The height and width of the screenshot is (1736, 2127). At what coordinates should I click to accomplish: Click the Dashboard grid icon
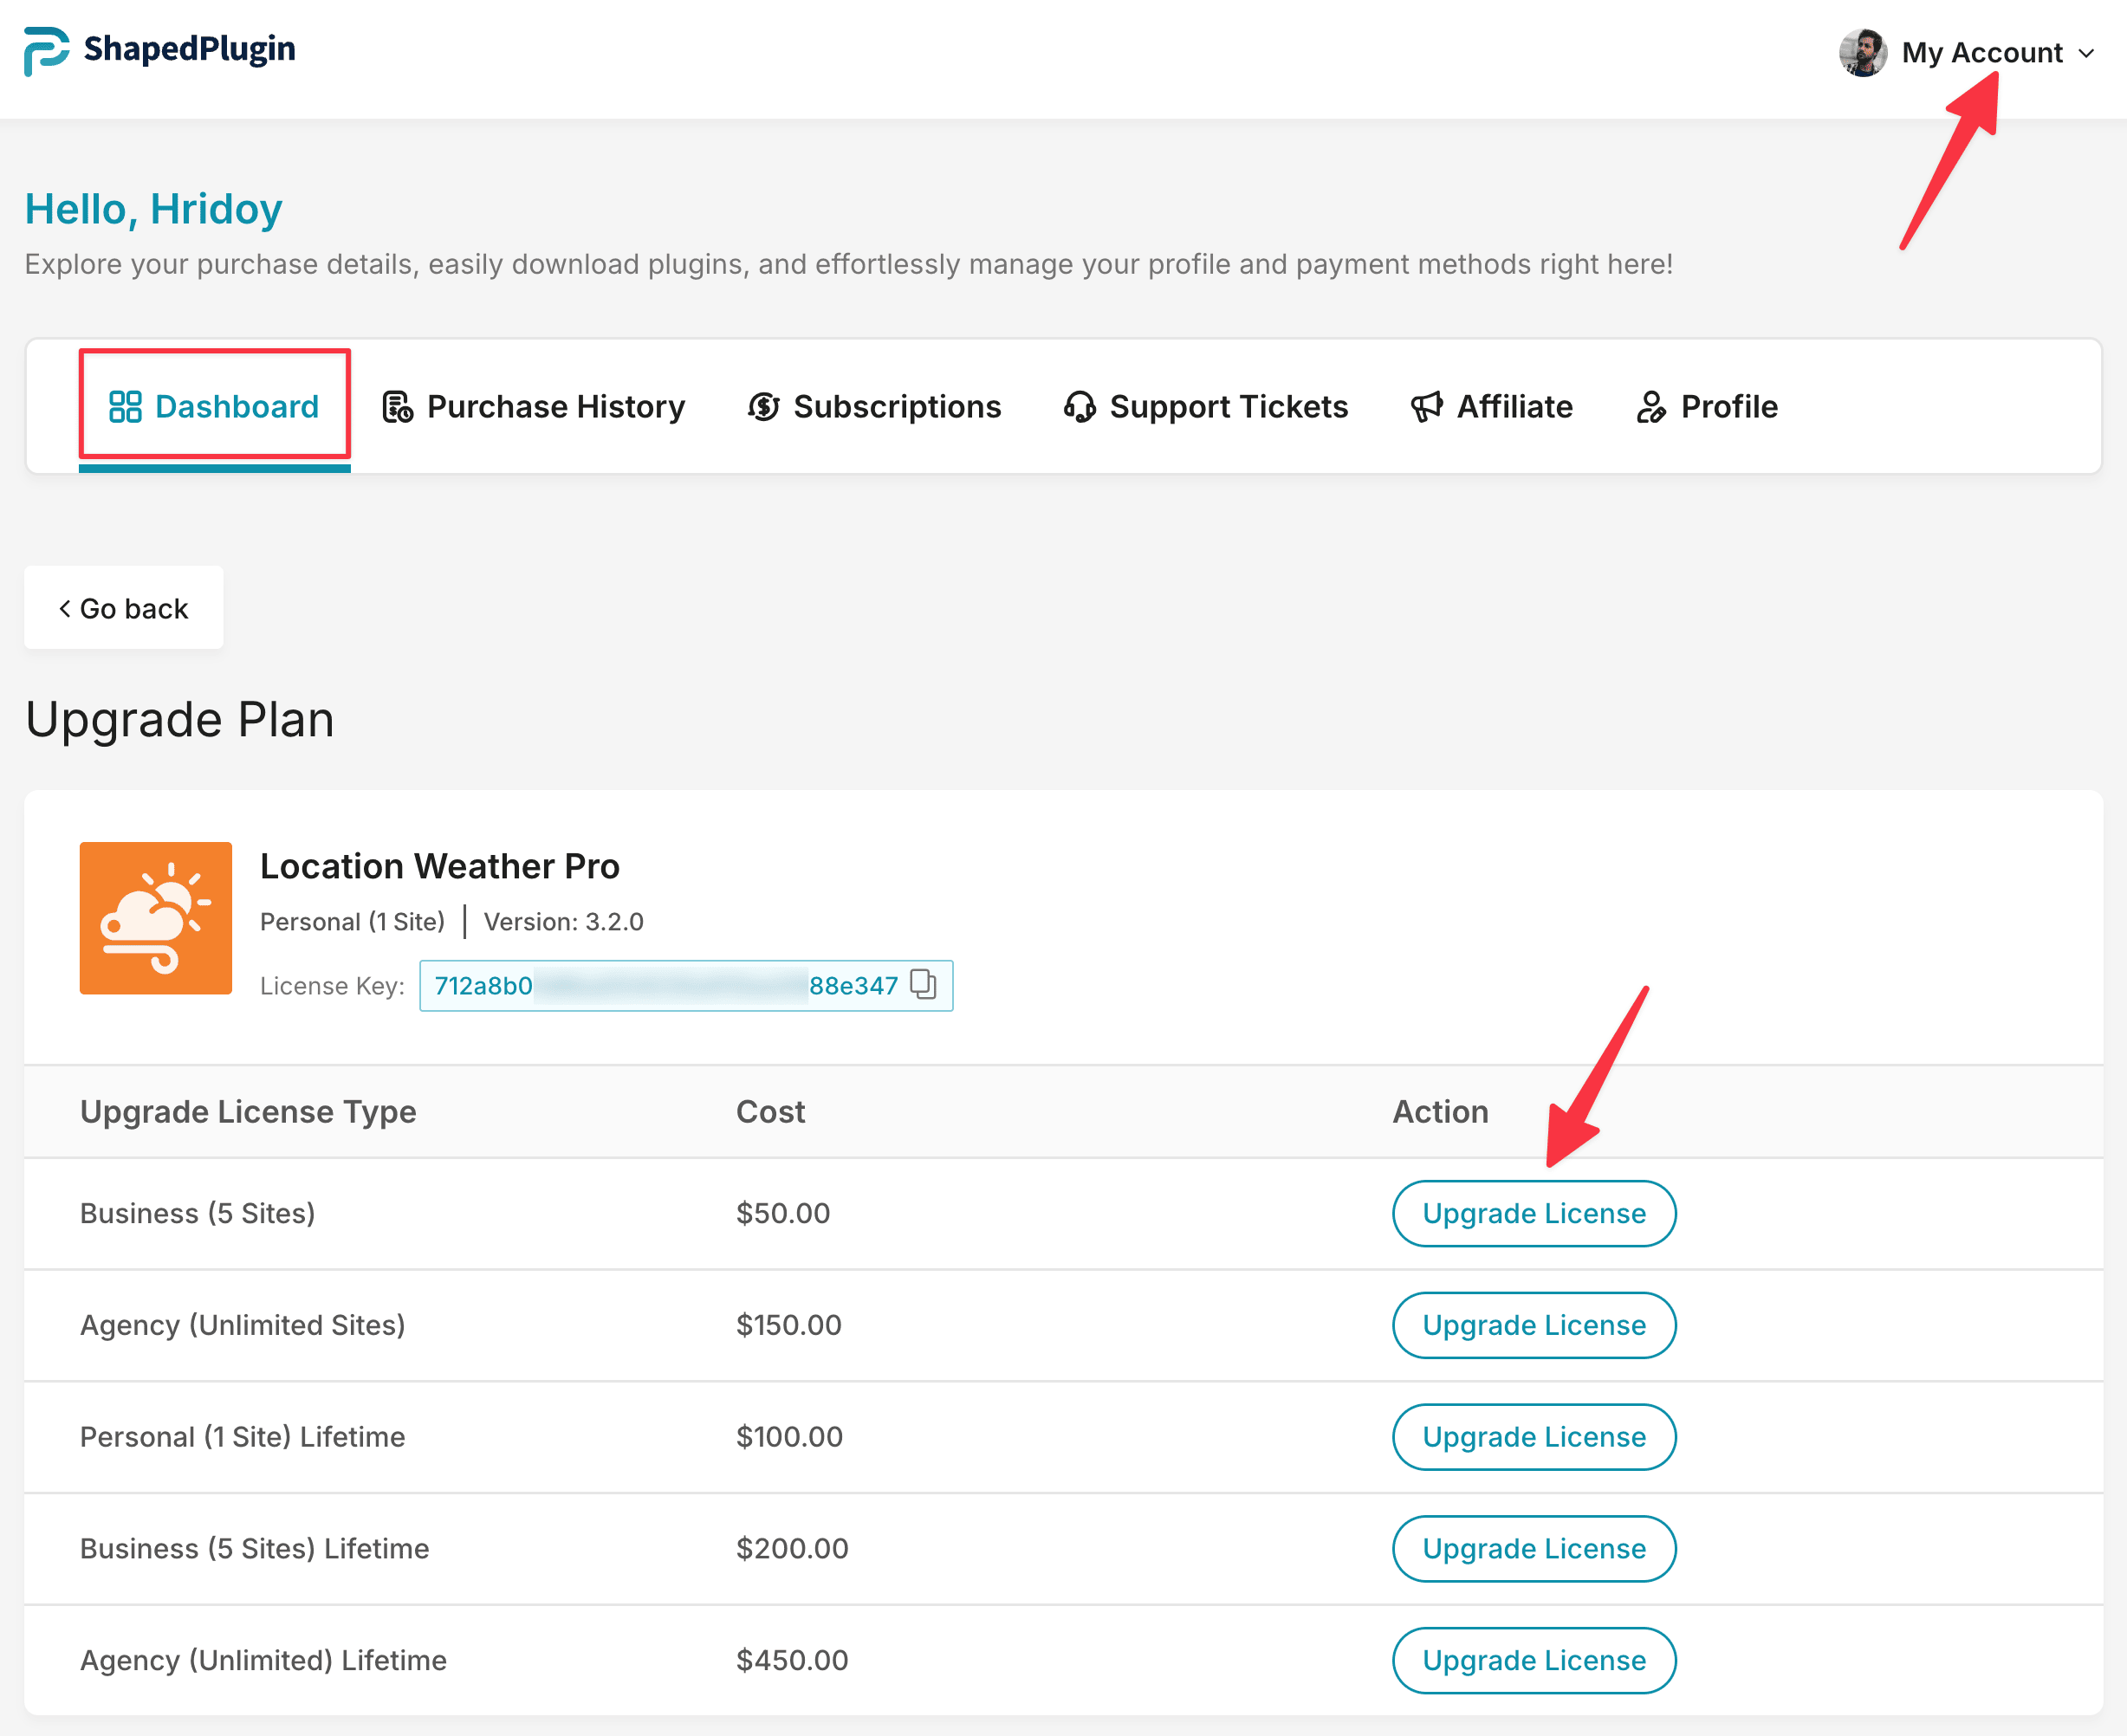[x=125, y=407]
